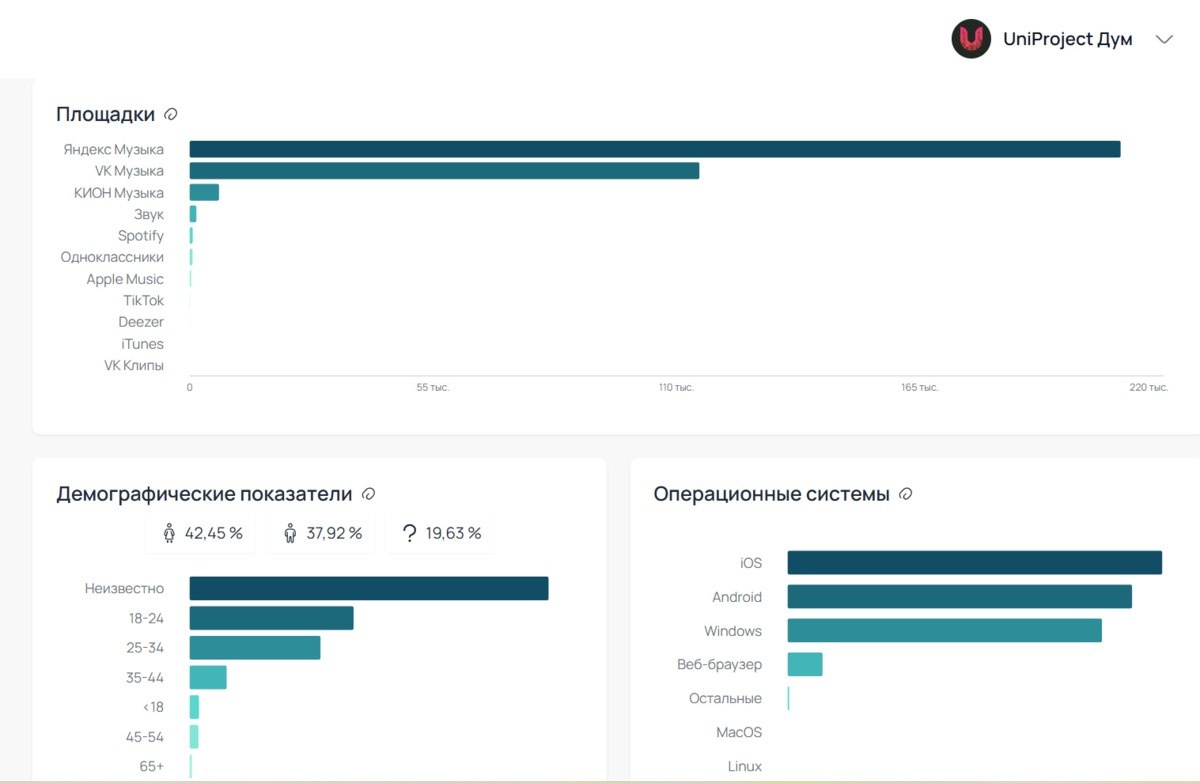
Task: Click the MacOS label
Action: (739, 732)
